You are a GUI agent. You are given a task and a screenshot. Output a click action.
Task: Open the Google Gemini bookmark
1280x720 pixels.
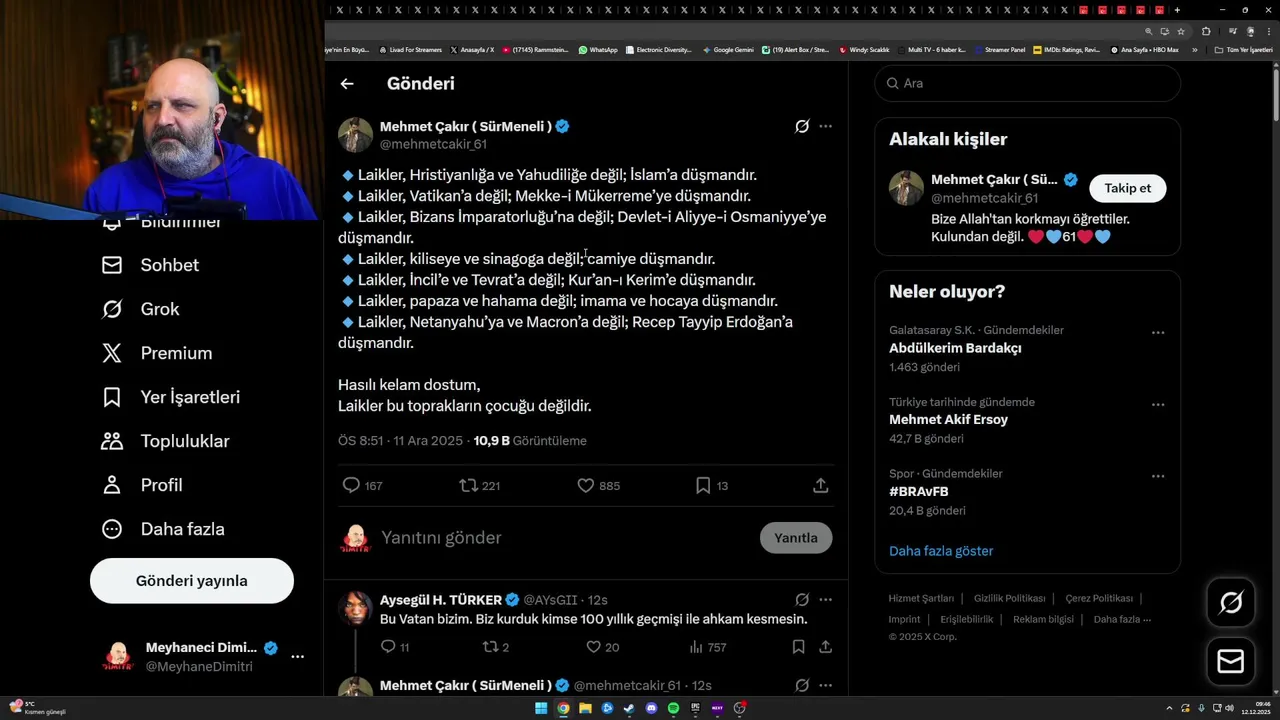pyautogui.click(x=728, y=49)
